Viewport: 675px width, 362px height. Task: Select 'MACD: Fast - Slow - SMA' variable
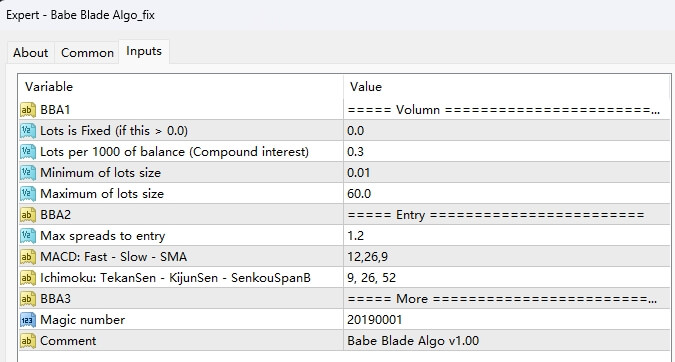pos(114,257)
